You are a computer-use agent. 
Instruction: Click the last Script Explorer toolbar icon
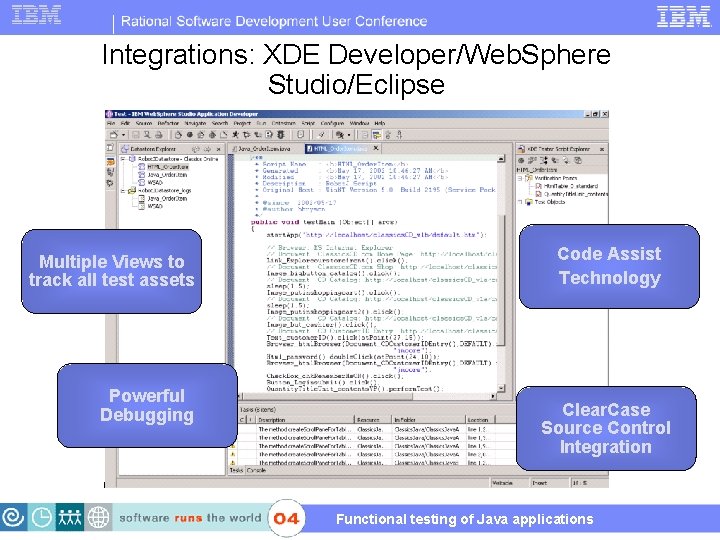pos(578,160)
